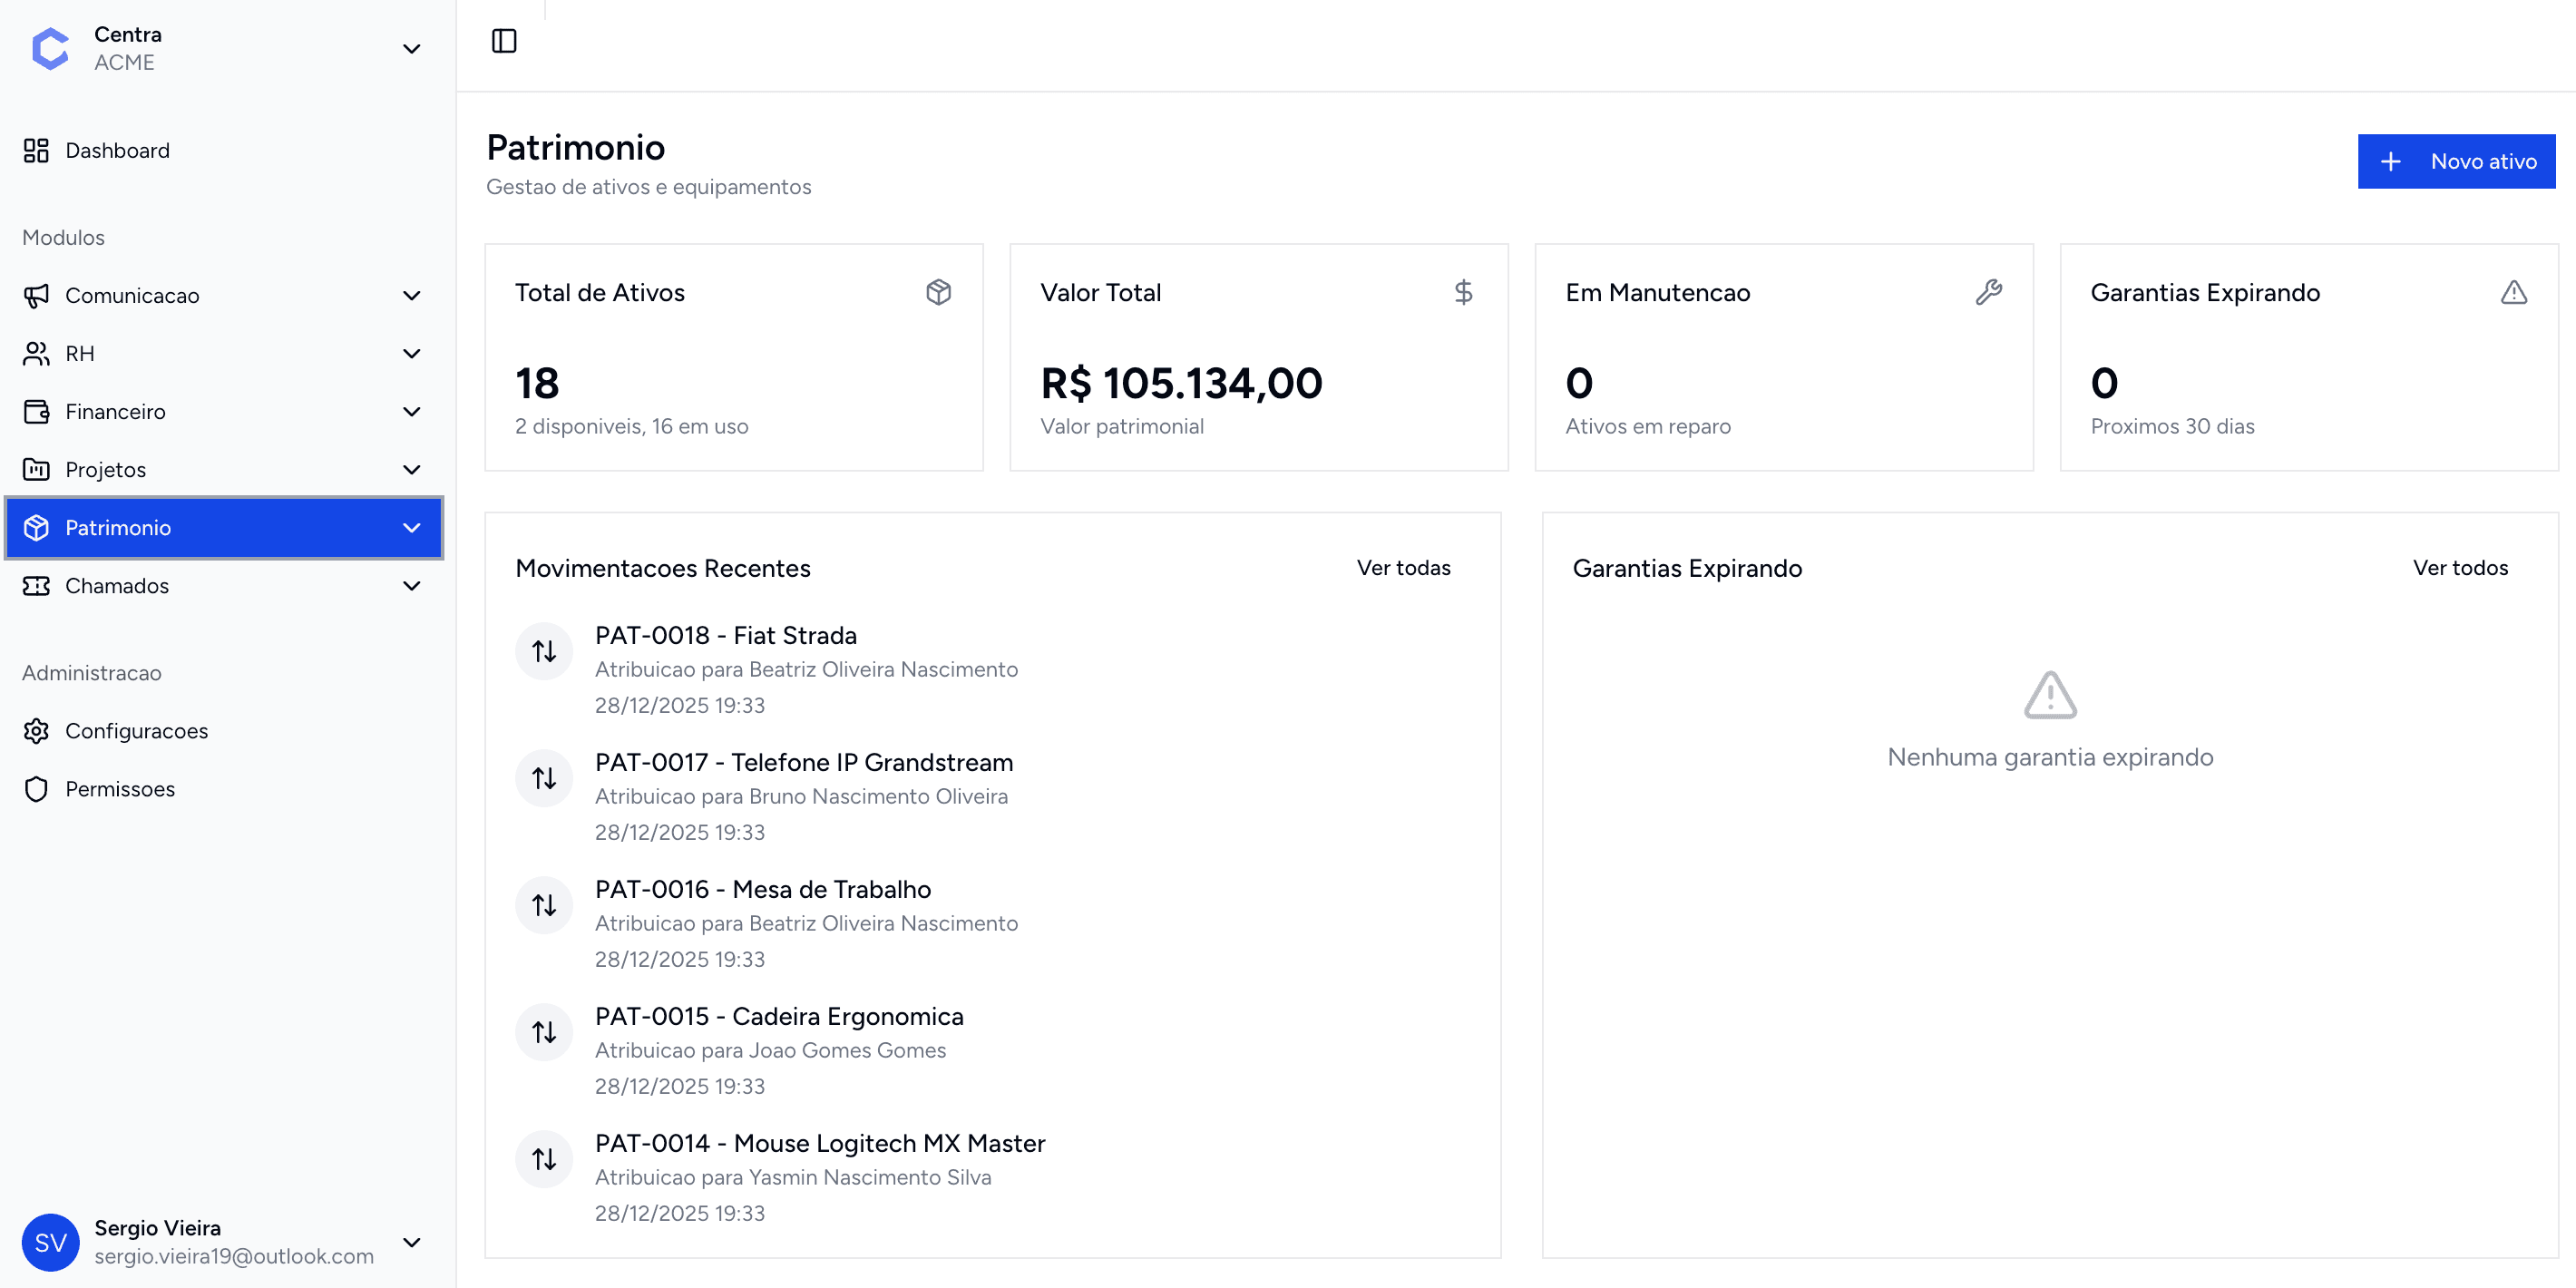Click the Total de Ativos box icon
This screenshot has width=2576, height=1288.
click(x=938, y=292)
